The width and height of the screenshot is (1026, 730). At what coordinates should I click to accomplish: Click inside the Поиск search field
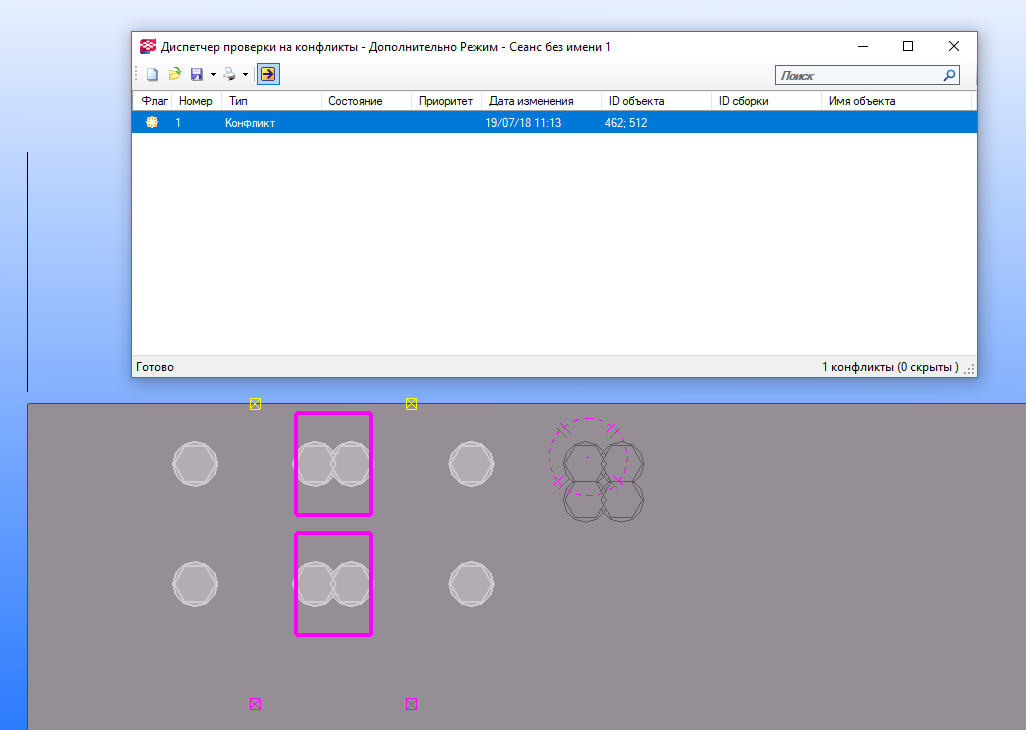[858, 75]
